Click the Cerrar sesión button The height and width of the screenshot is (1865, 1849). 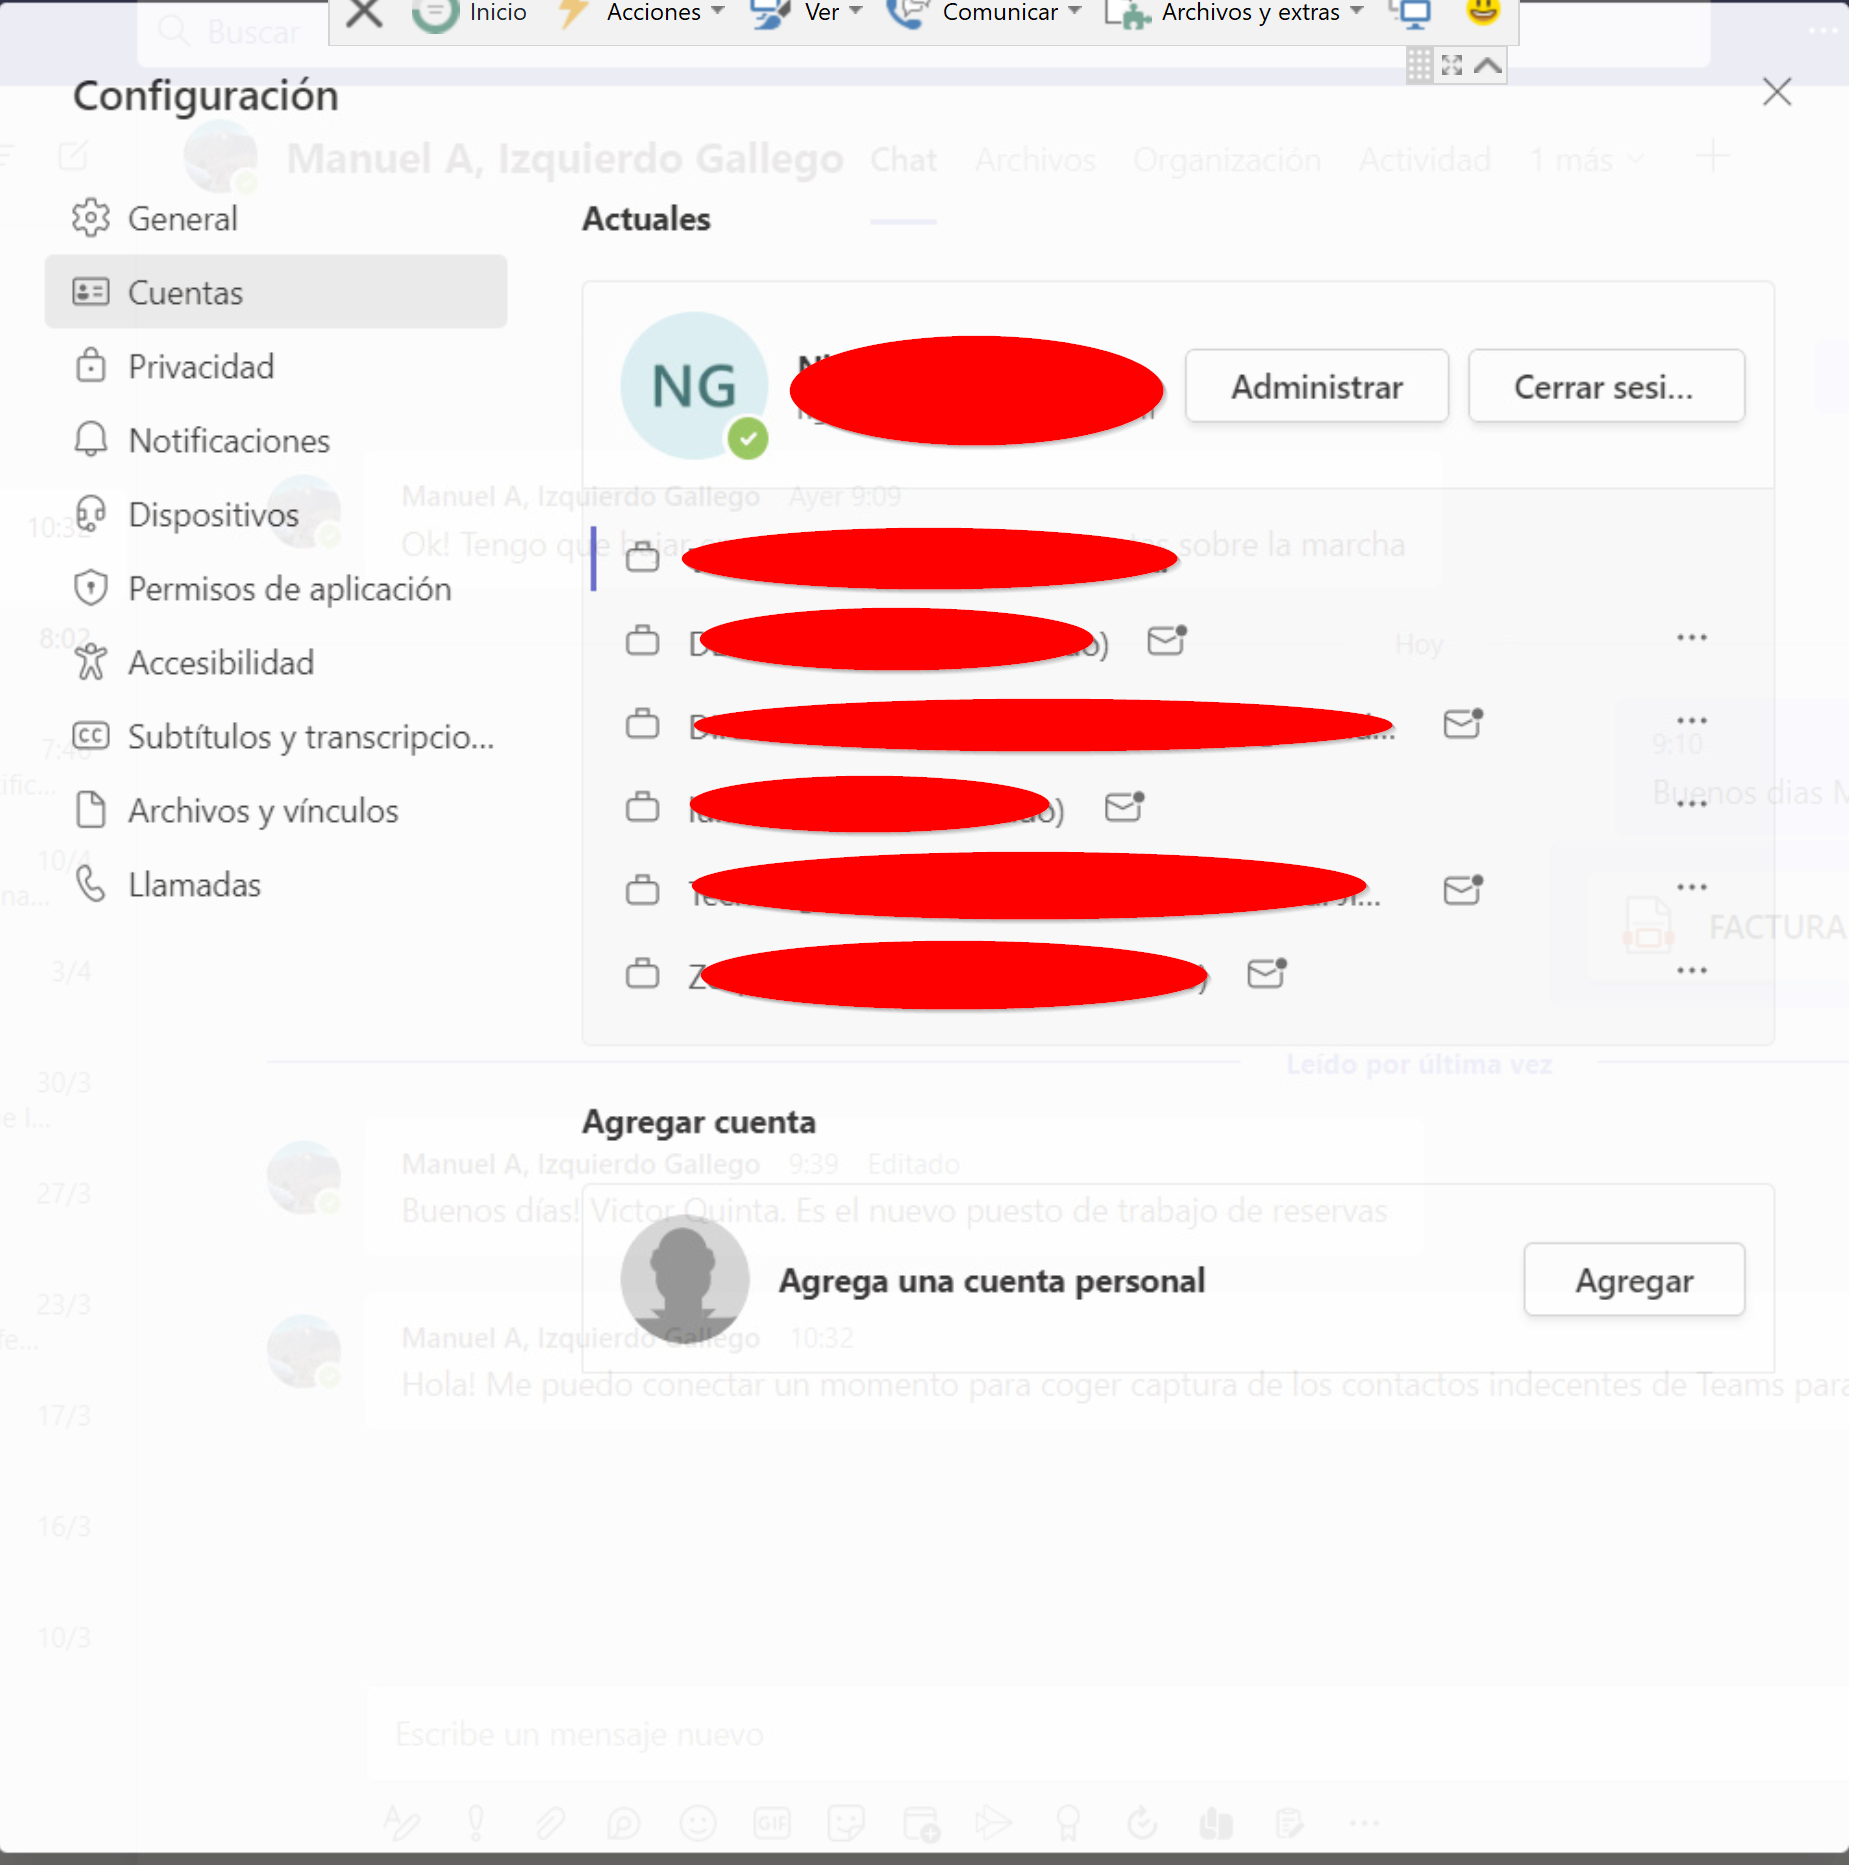tap(1606, 387)
